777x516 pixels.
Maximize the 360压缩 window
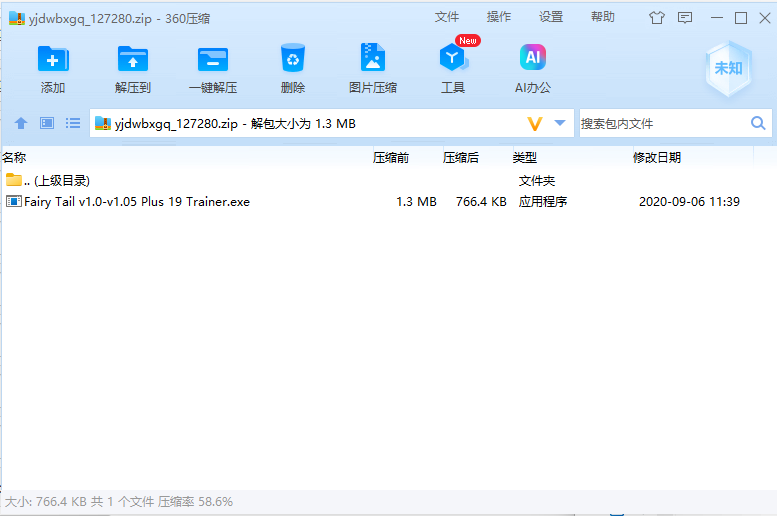click(x=741, y=18)
